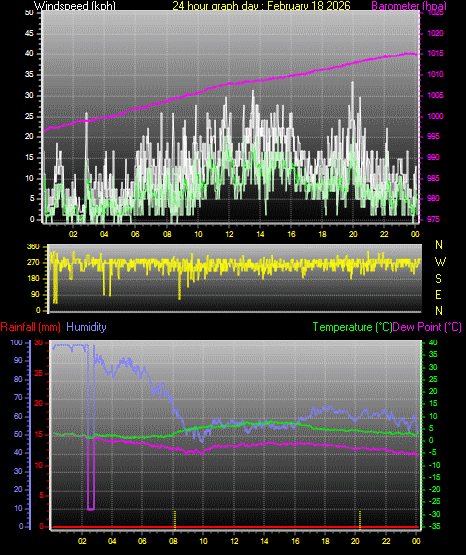Click the 90 wind direction degree label
Image resolution: width=466 pixels, height=555 pixels.
[35, 294]
